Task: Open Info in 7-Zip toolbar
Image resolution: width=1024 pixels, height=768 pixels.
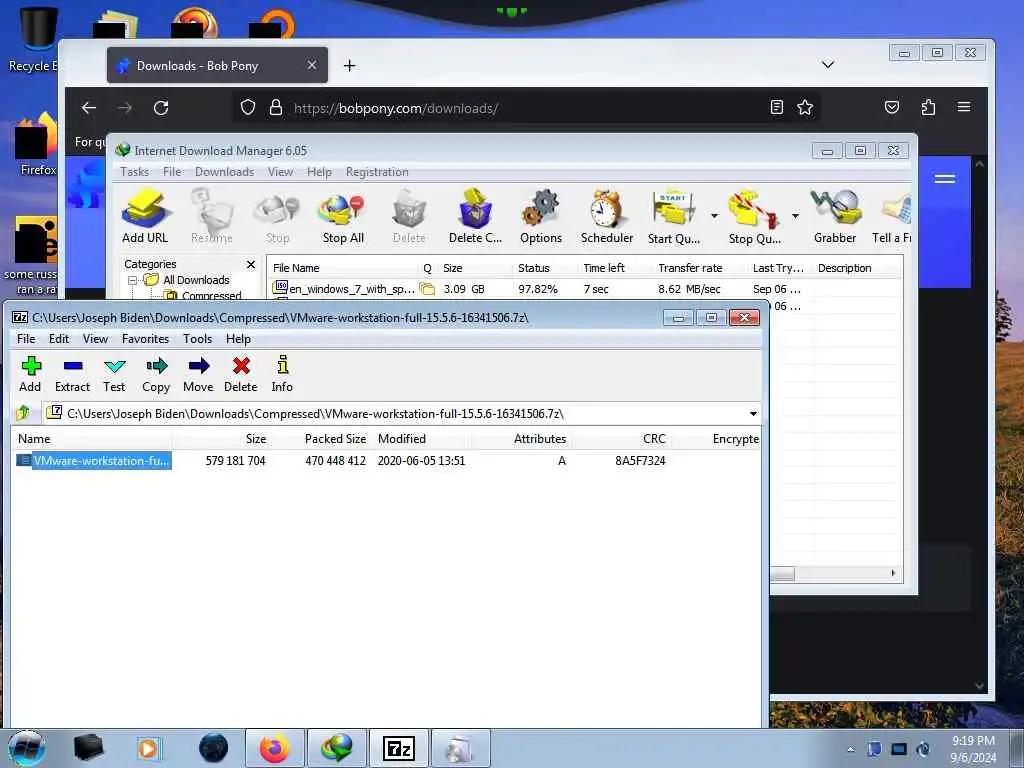Action: pos(282,374)
